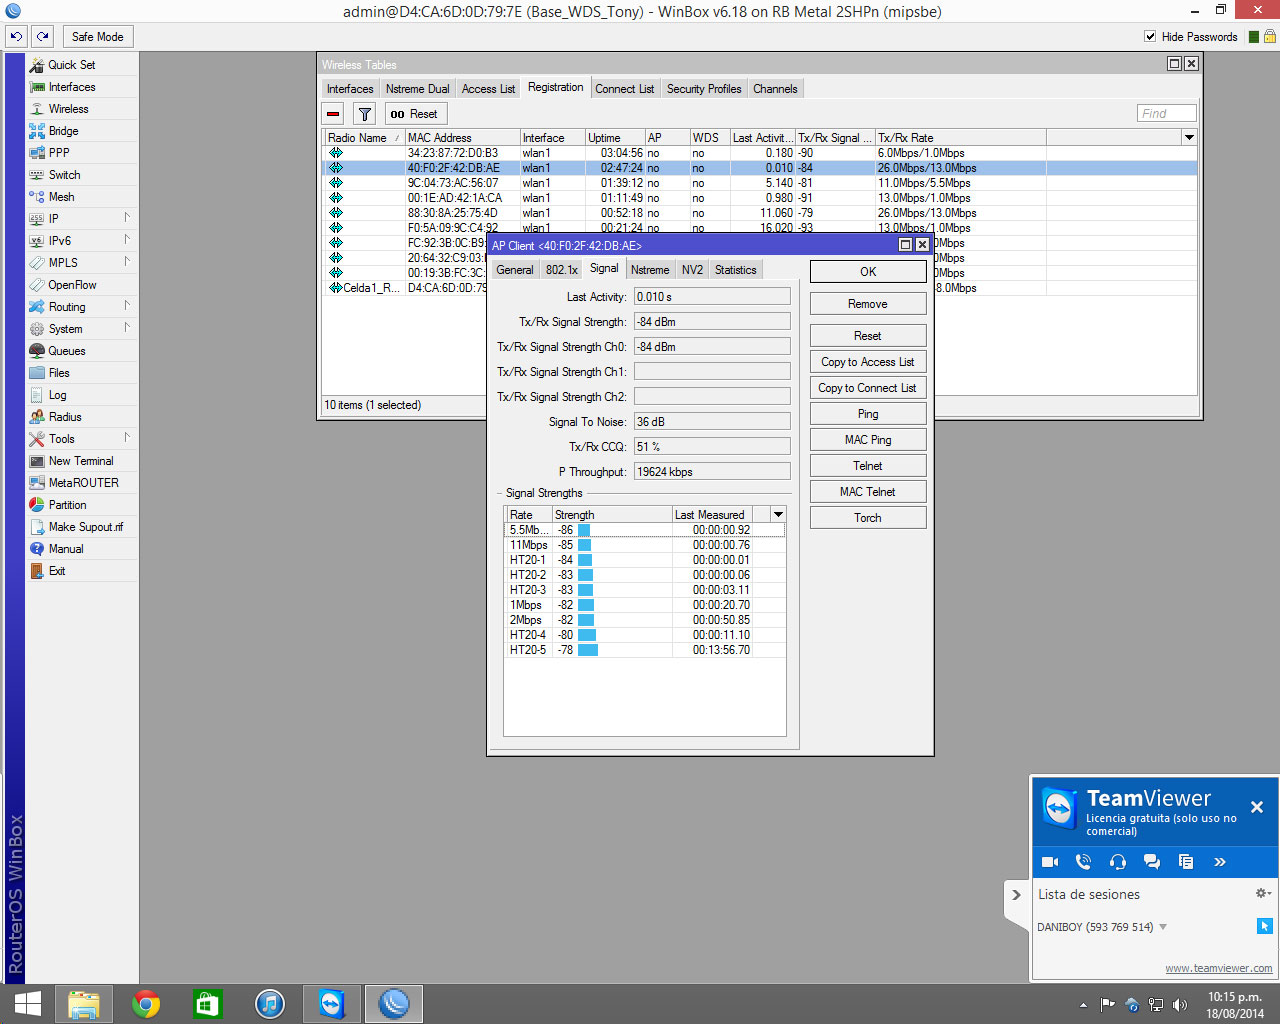Open the TeamViewer chat icon
Image resolution: width=1280 pixels, height=1024 pixels.
1152,862
